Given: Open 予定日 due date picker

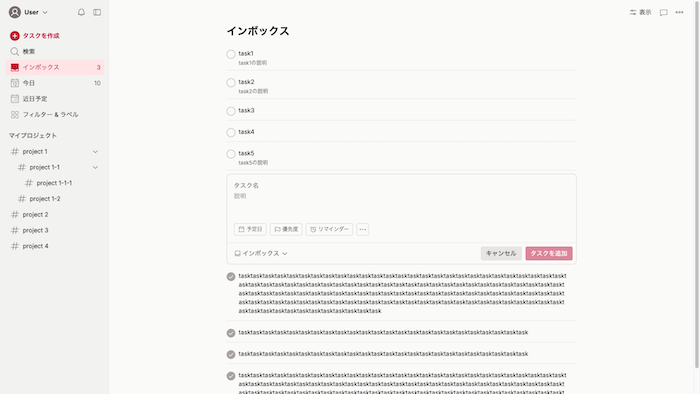Looking at the screenshot, I should point(250,229).
